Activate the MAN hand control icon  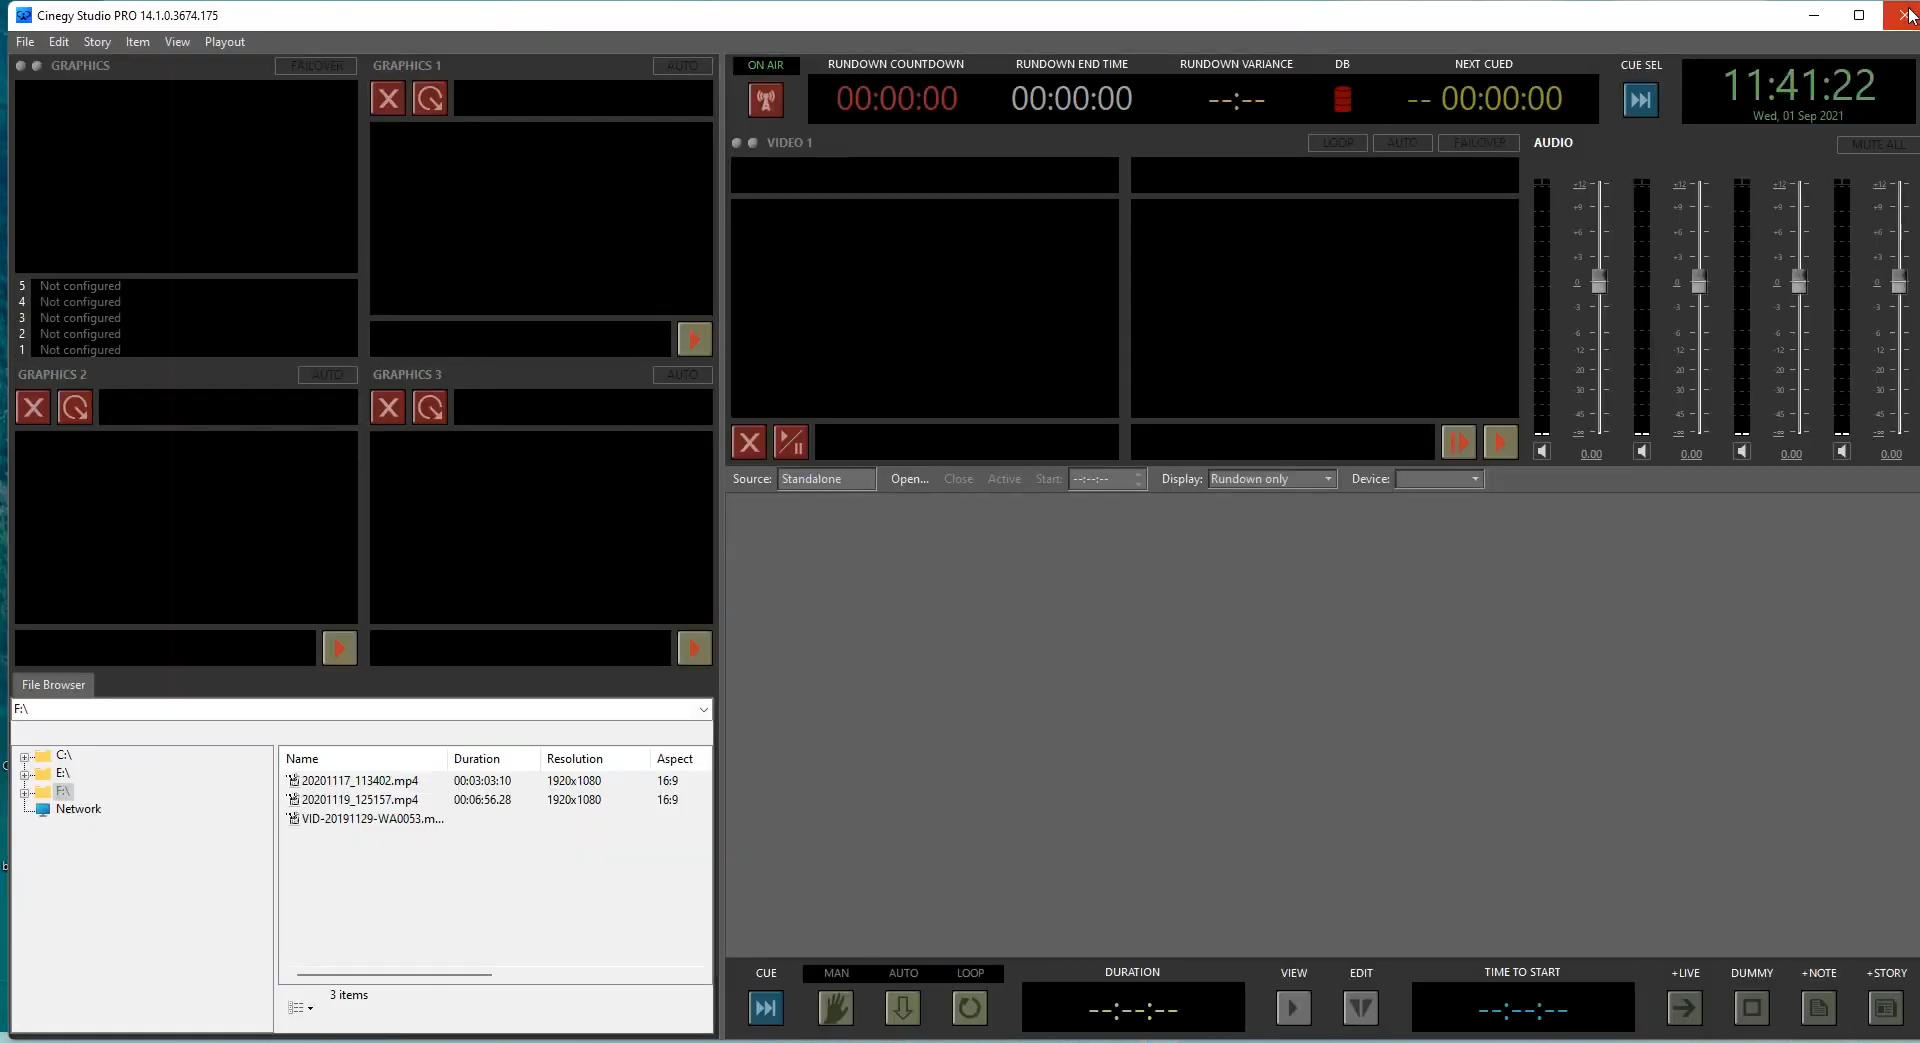(x=836, y=1008)
